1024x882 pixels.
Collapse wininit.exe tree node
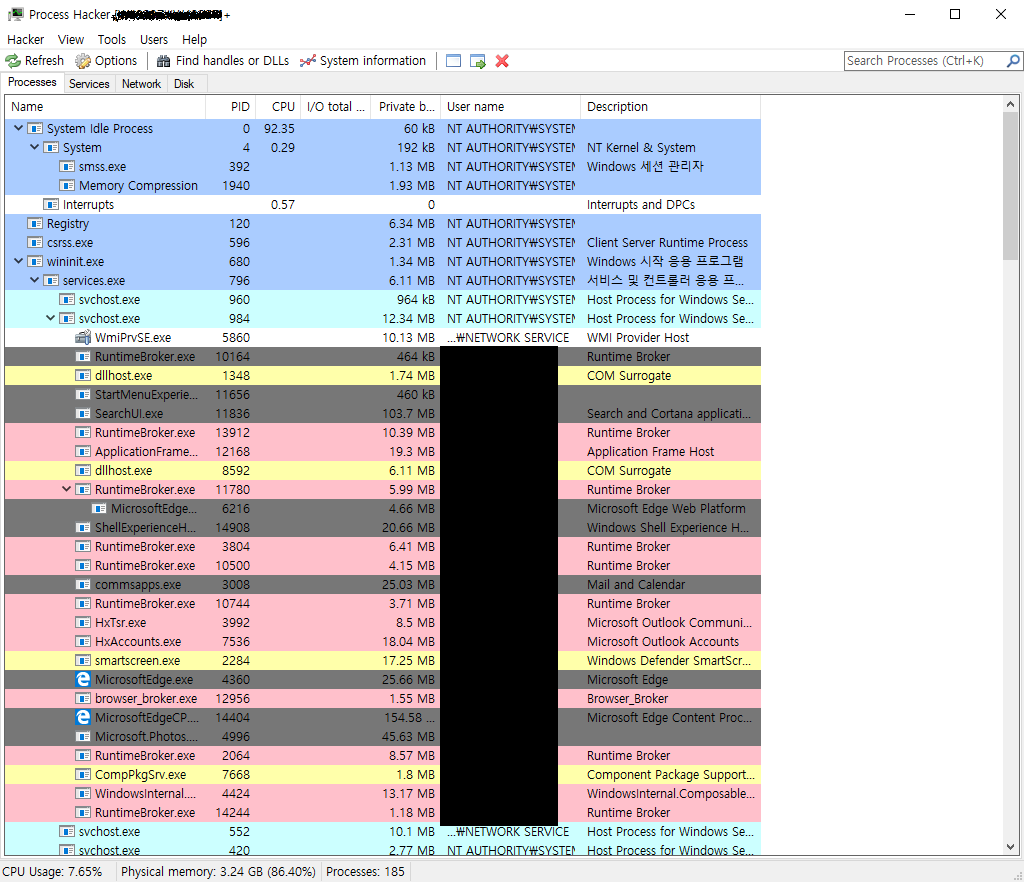coord(18,260)
